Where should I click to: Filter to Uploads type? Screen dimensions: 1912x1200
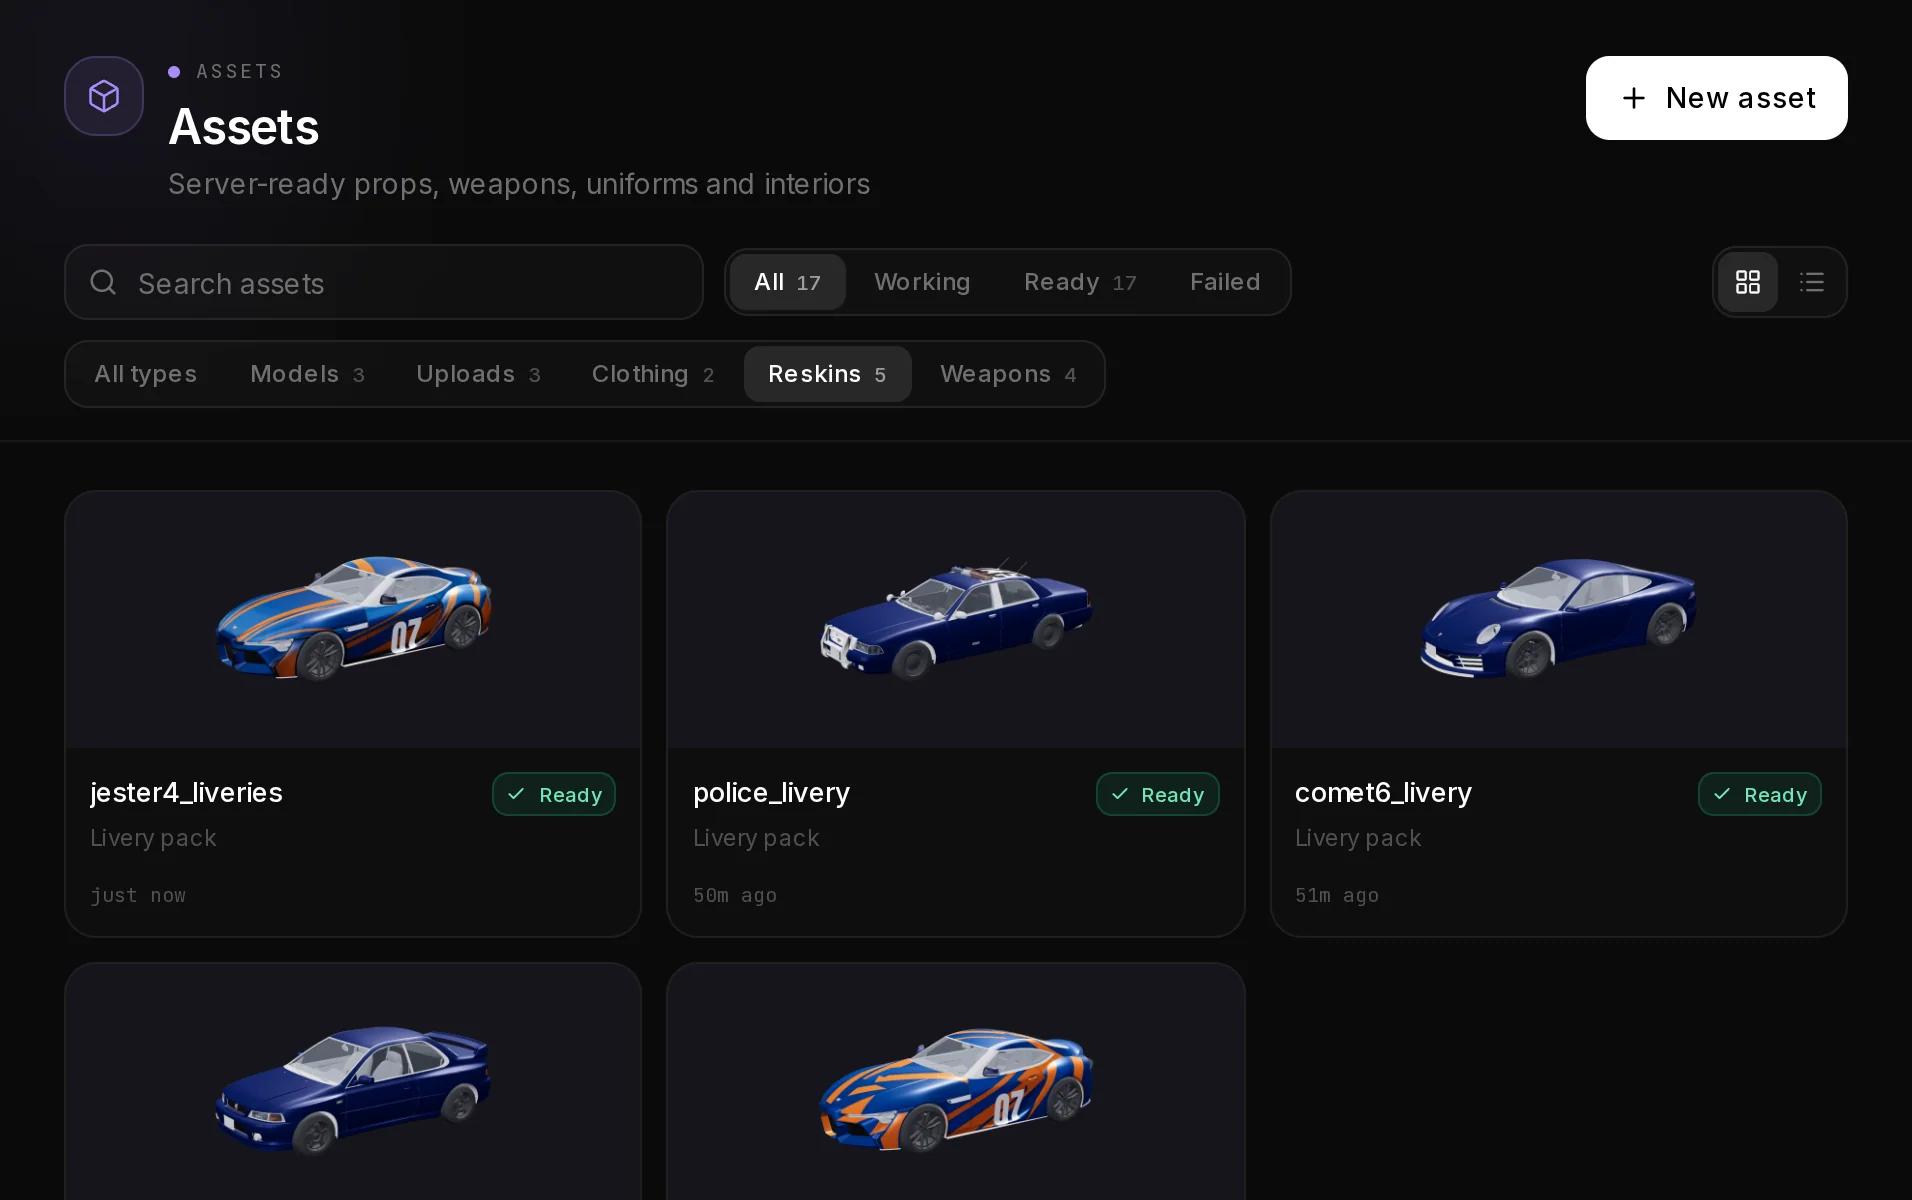[478, 374]
